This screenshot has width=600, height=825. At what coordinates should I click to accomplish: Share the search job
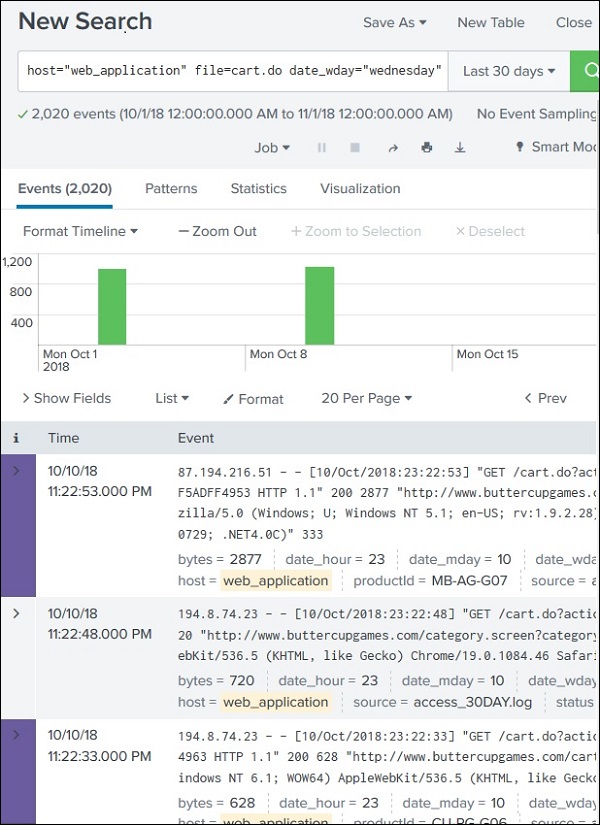point(393,147)
